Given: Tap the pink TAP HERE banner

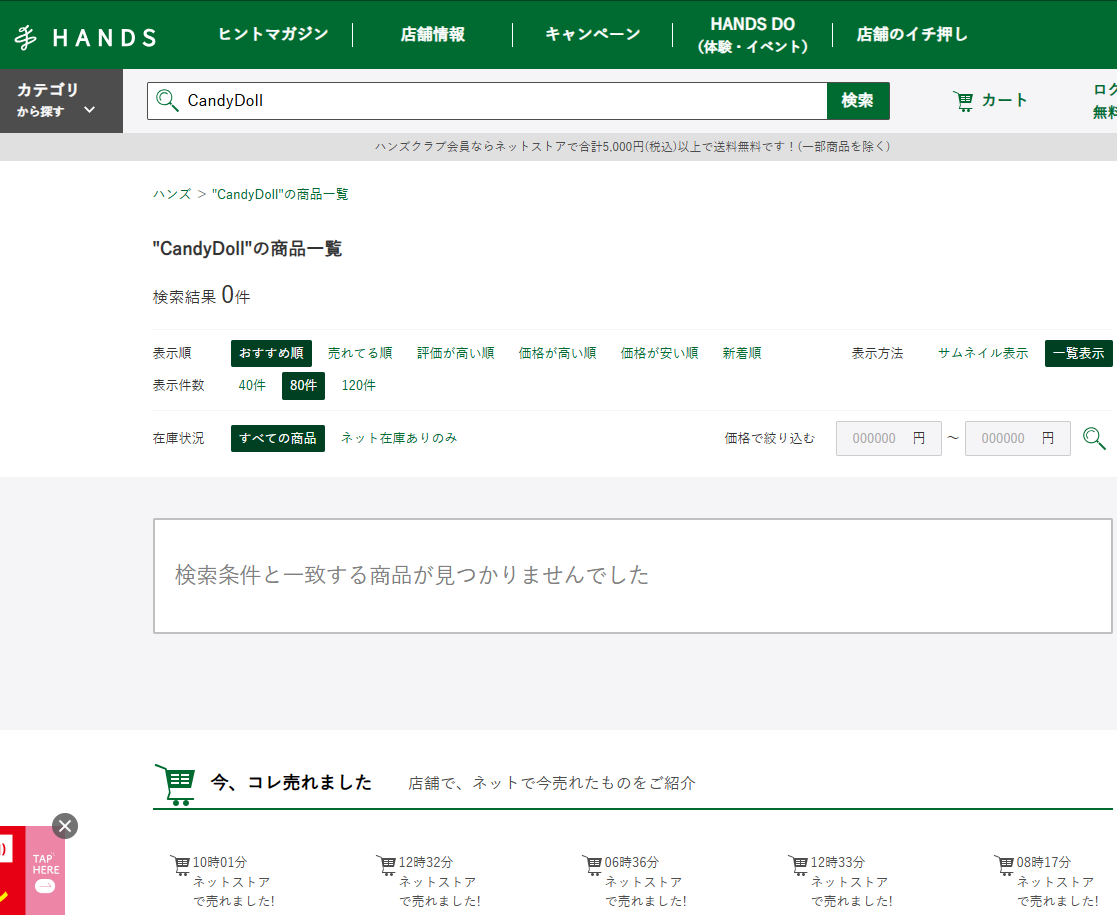Looking at the screenshot, I should [x=45, y=871].
